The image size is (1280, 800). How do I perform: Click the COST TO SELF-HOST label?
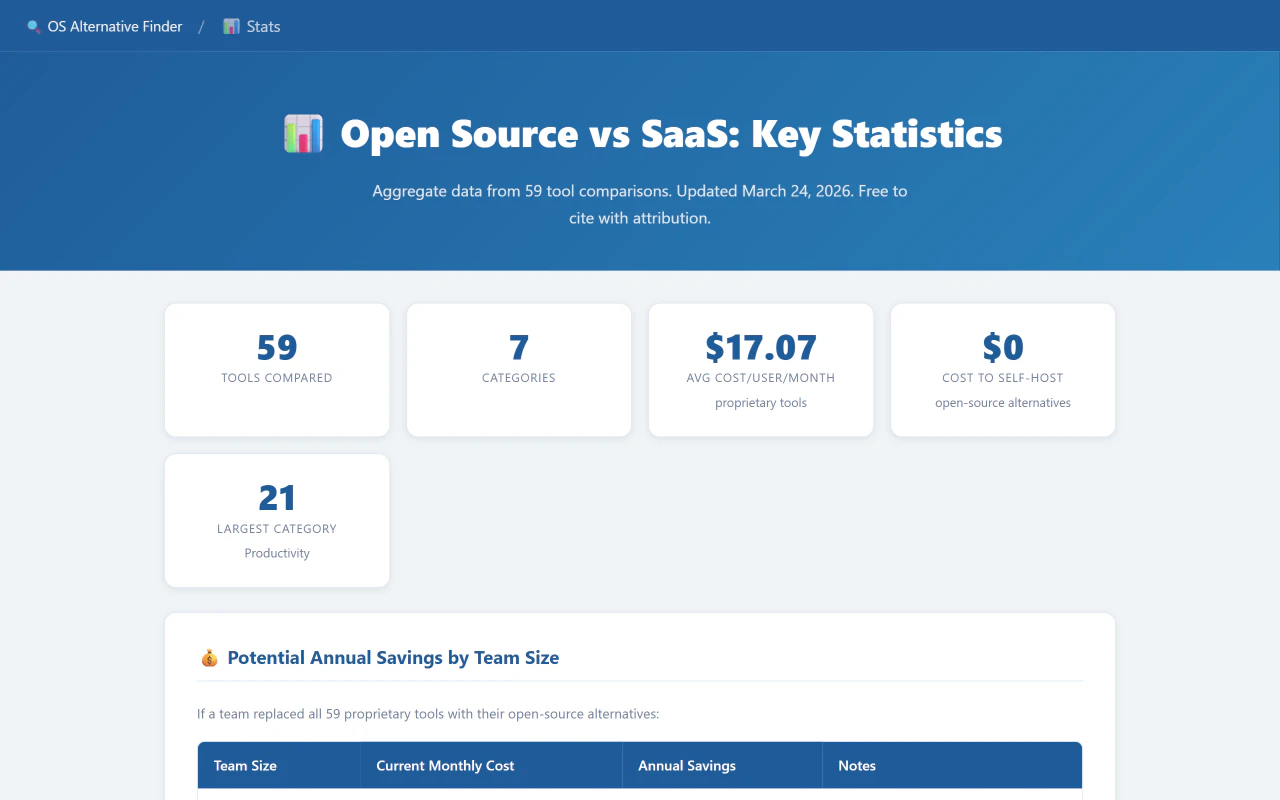pyautogui.click(x=1003, y=378)
